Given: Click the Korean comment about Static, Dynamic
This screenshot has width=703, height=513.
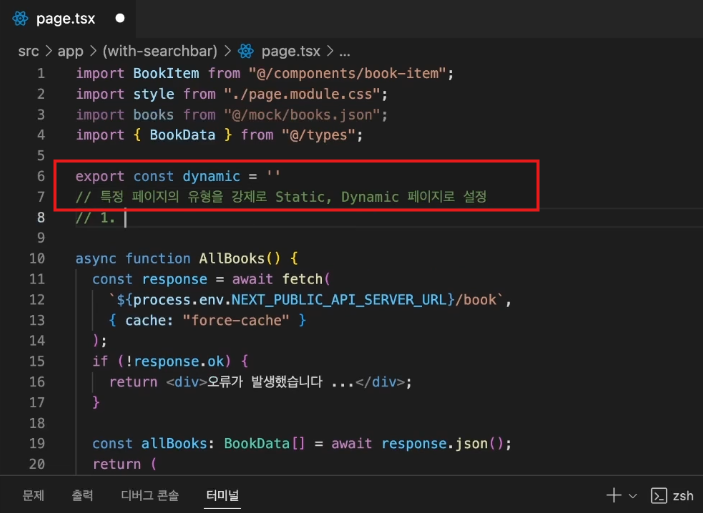Looking at the screenshot, I should [x=281, y=197].
